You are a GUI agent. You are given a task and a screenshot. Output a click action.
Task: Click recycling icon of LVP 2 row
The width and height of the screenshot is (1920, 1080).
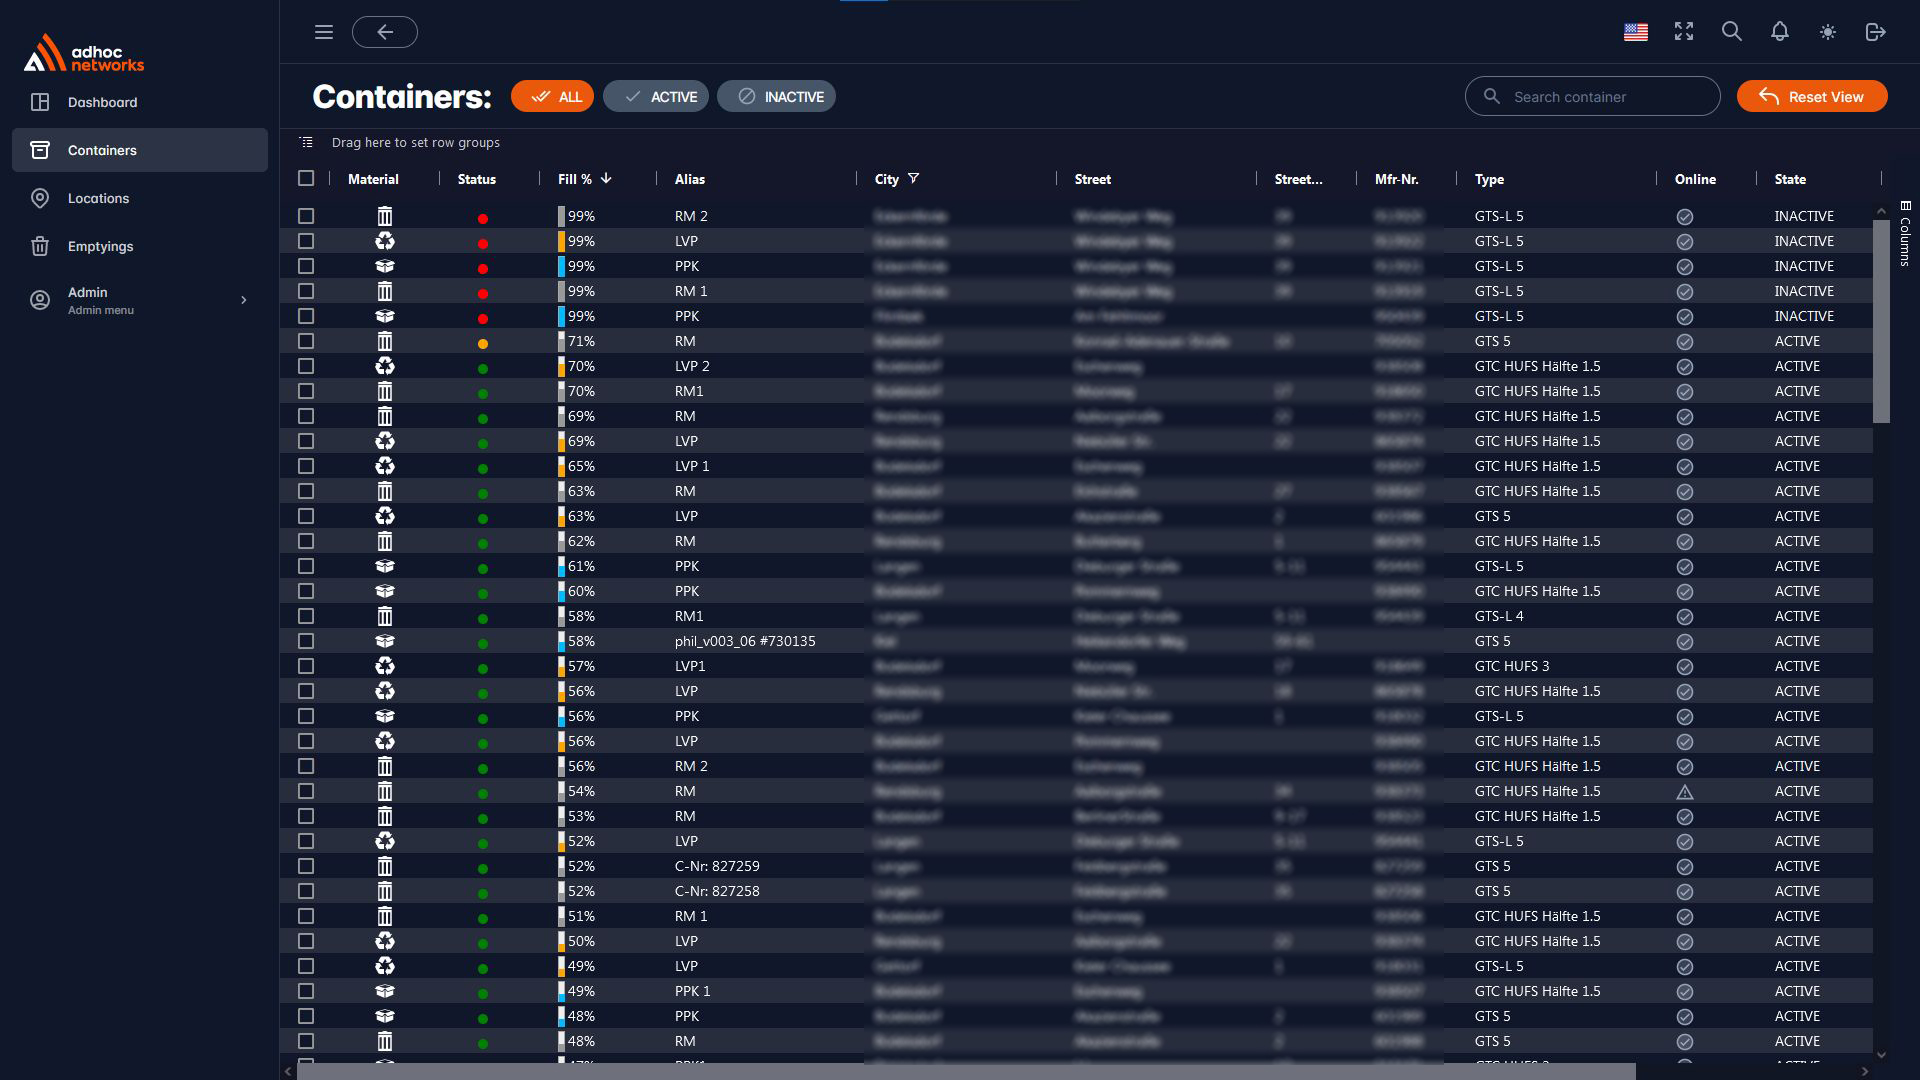[385, 366]
